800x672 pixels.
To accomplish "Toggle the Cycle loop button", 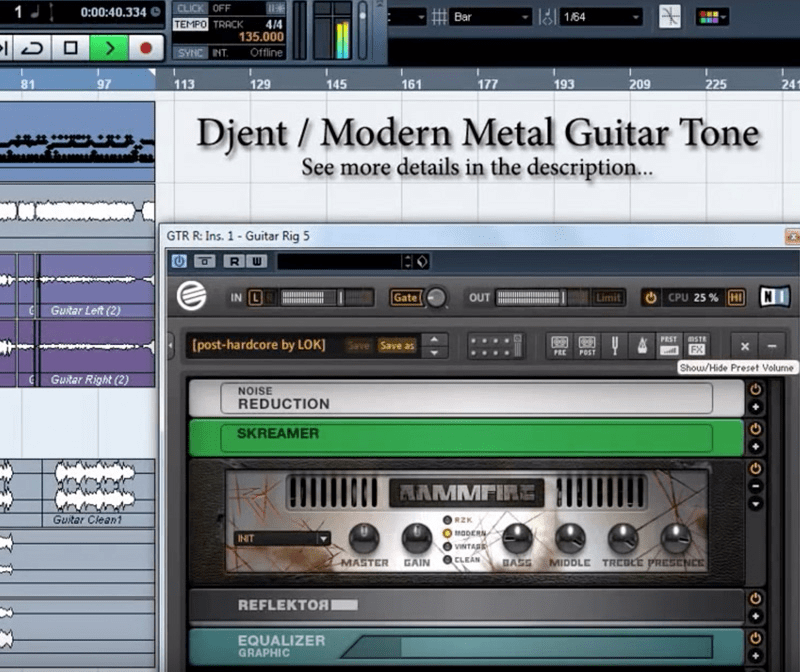I will click(32, 48).
